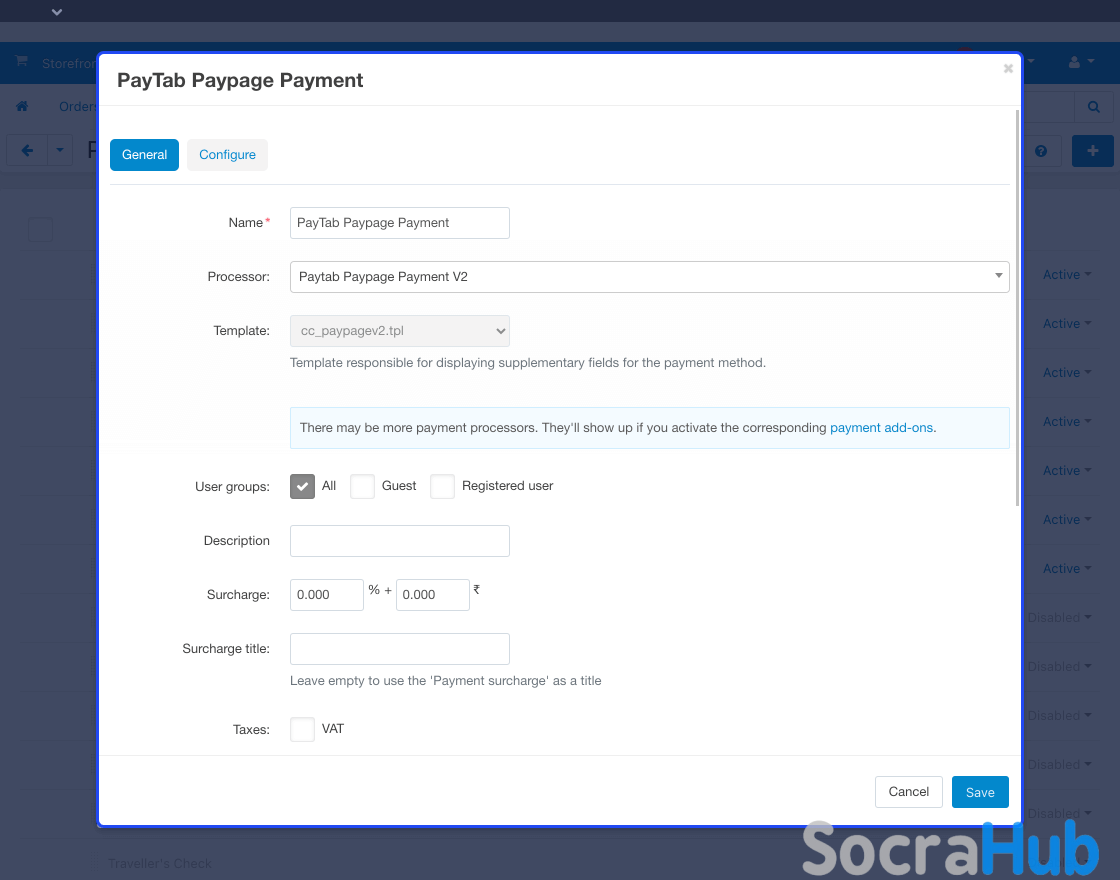Tick the select-all checkbox behind dialog

(x=40, y=229)
